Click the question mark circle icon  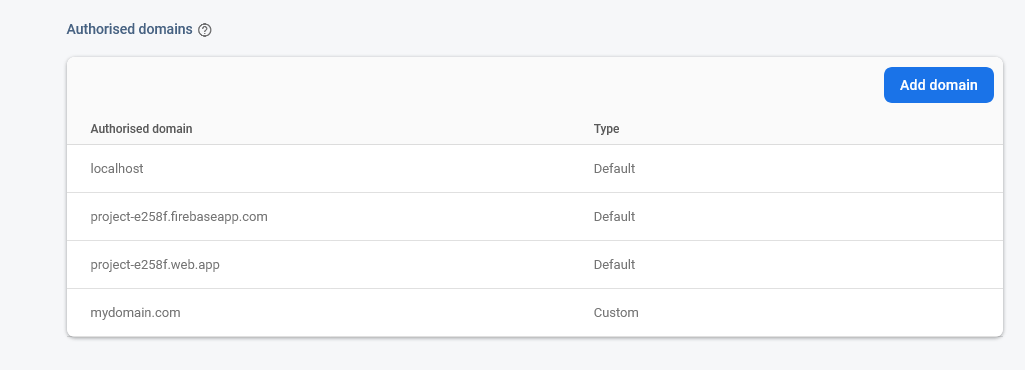[205, 30]
